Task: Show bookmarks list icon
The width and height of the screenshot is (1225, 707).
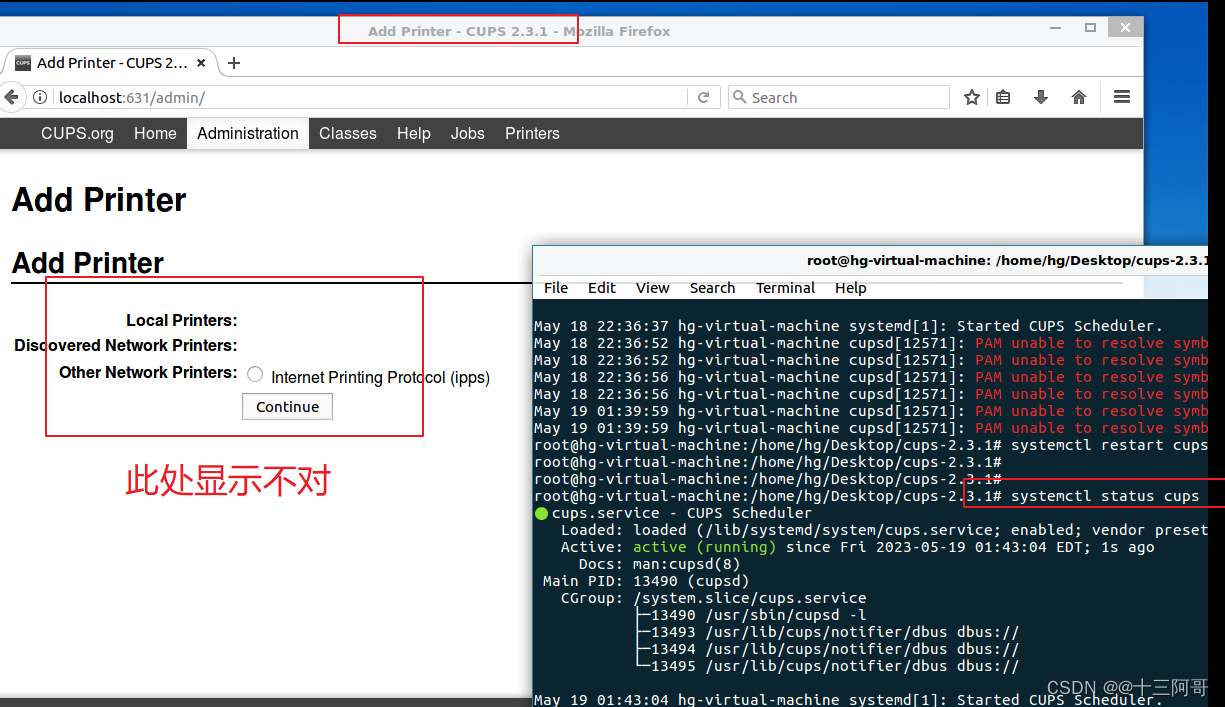Action: point(1003,97)
